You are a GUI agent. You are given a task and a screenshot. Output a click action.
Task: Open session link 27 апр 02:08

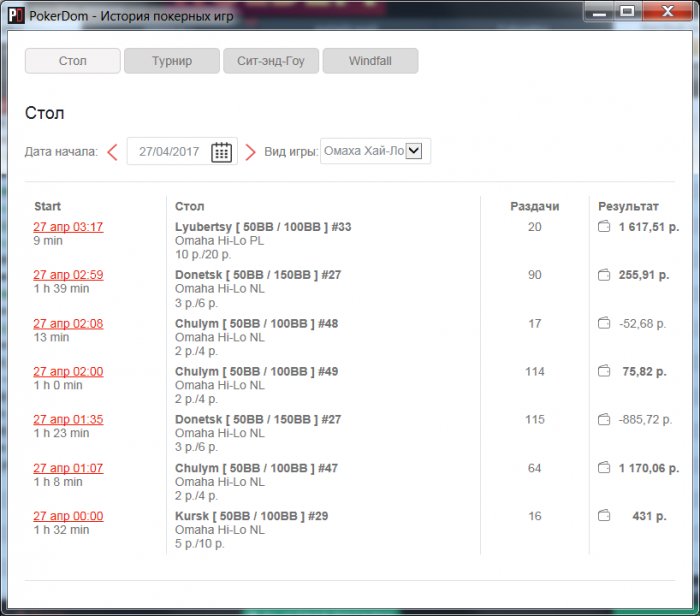[68, 324]
